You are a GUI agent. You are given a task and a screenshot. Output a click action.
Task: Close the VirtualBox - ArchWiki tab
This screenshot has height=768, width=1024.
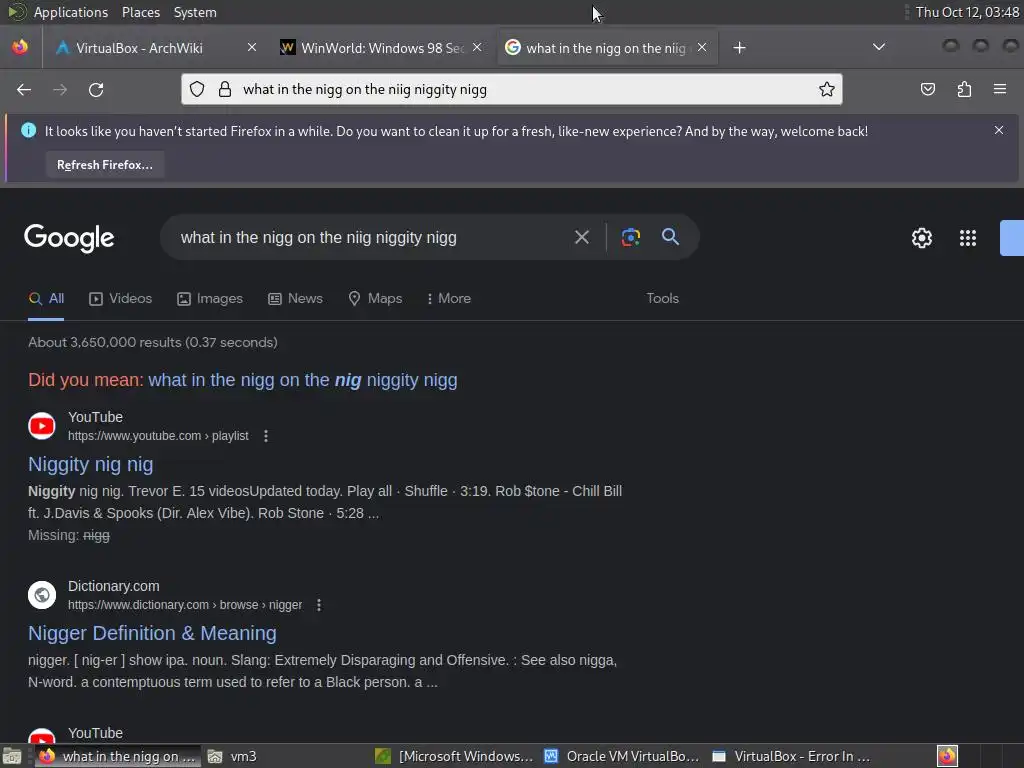[x=251, y=47]
